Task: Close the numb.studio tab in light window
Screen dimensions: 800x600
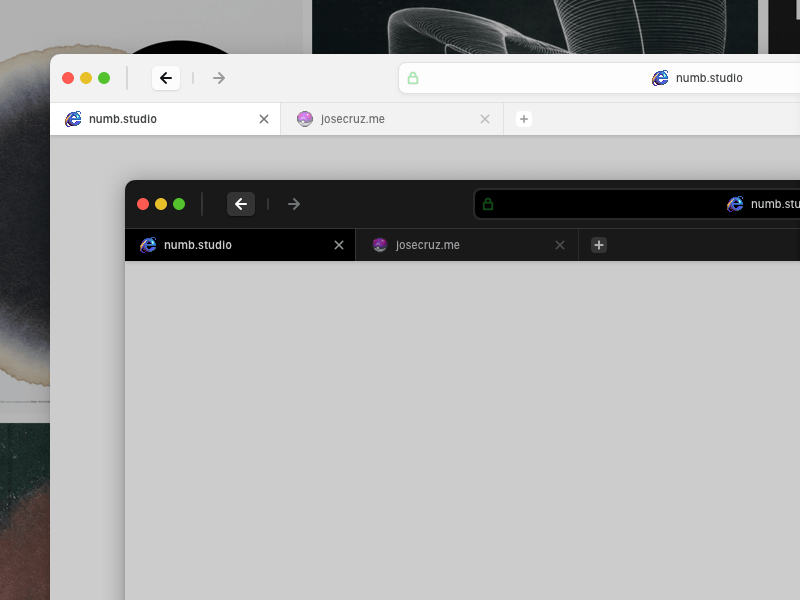Action: point(264,119)
